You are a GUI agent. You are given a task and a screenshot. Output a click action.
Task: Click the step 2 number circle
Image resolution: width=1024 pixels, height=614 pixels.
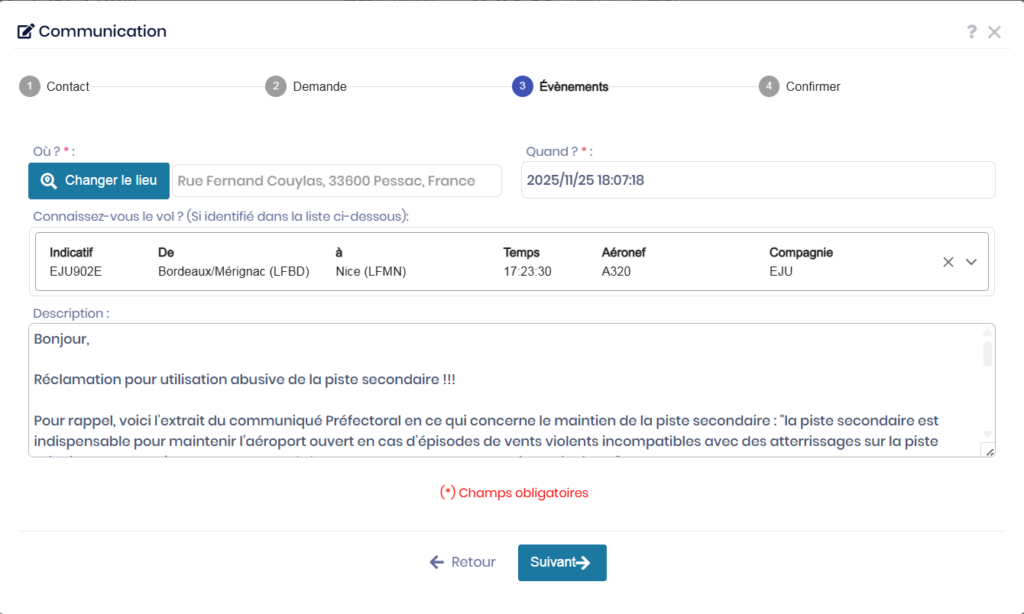(275, 86)
